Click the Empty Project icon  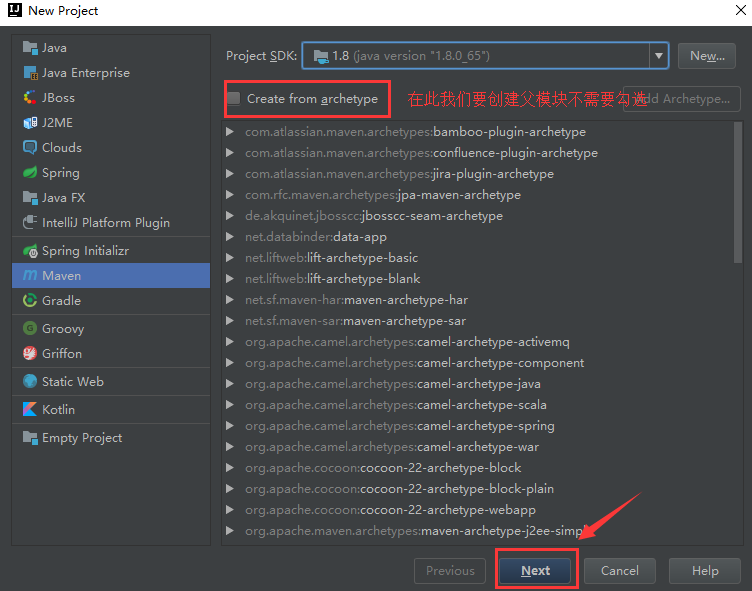[30, 438]
